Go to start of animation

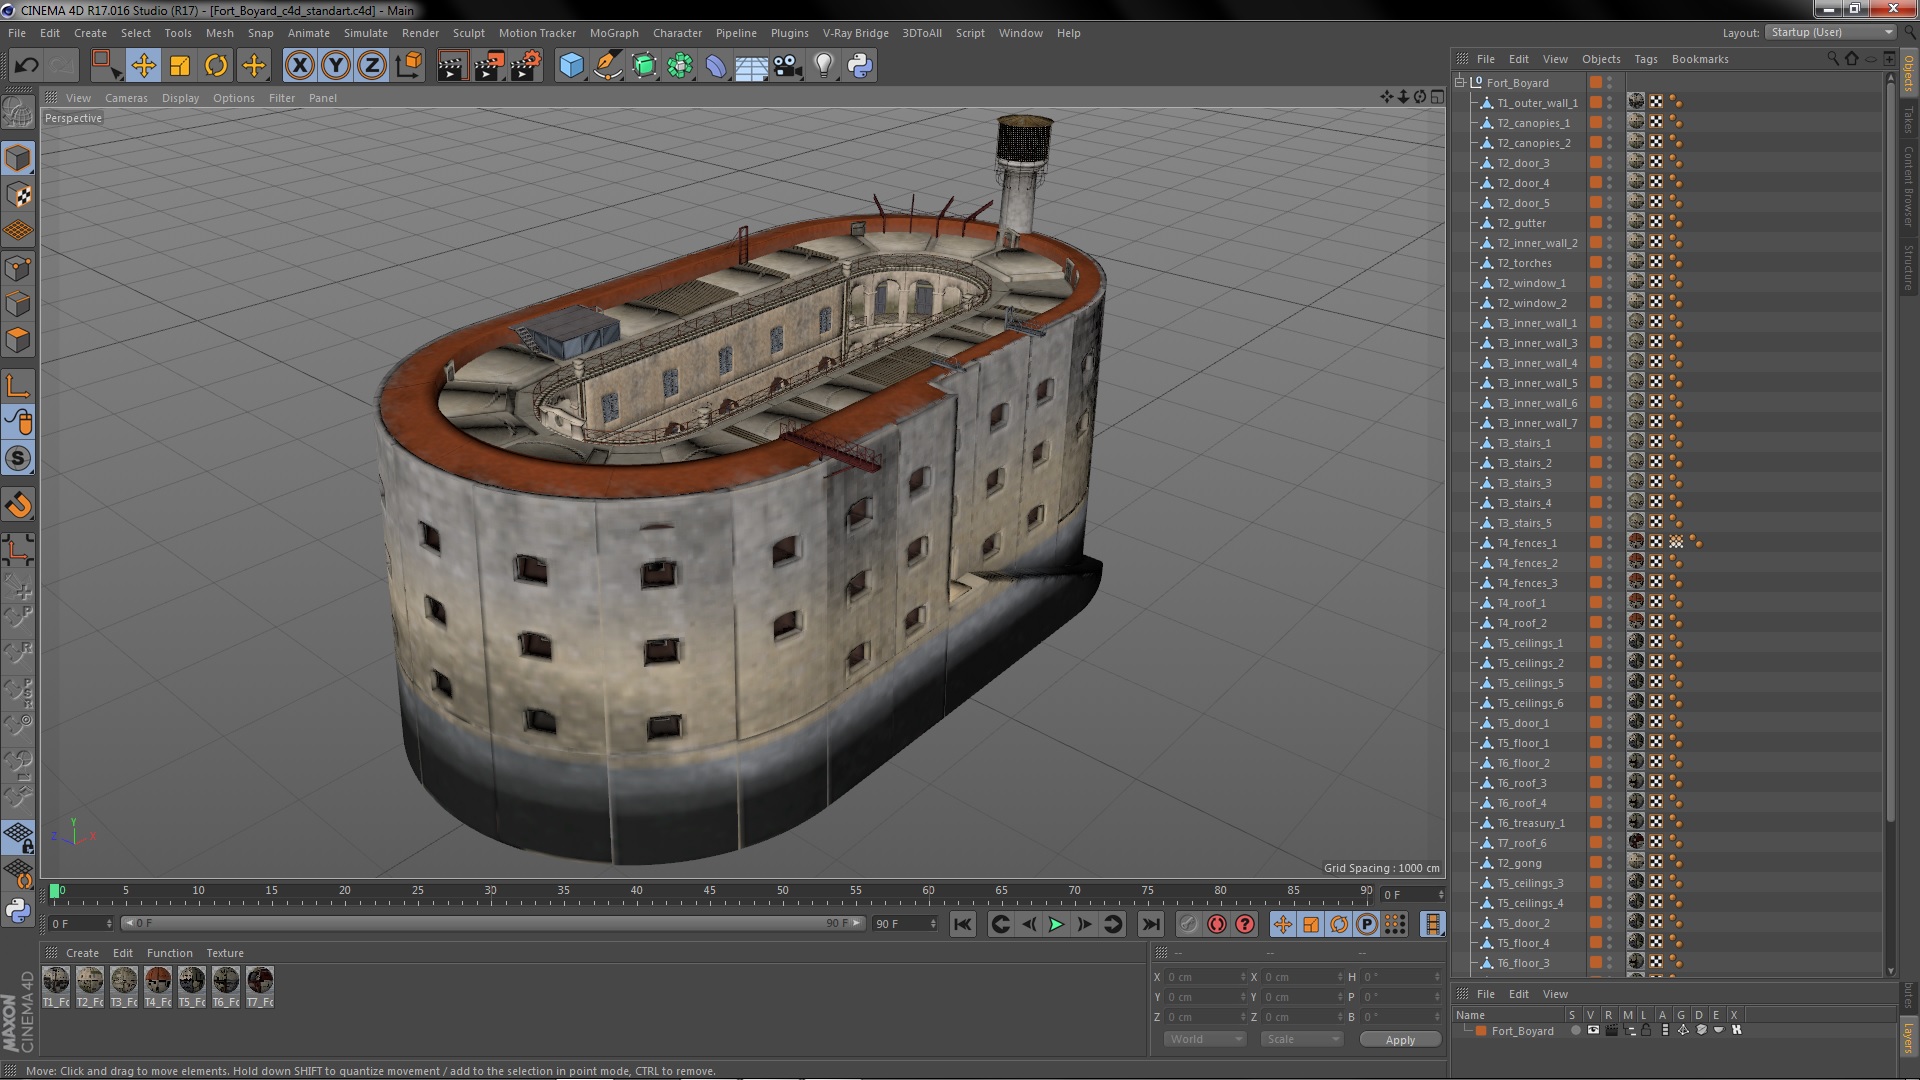coord(962,925)
